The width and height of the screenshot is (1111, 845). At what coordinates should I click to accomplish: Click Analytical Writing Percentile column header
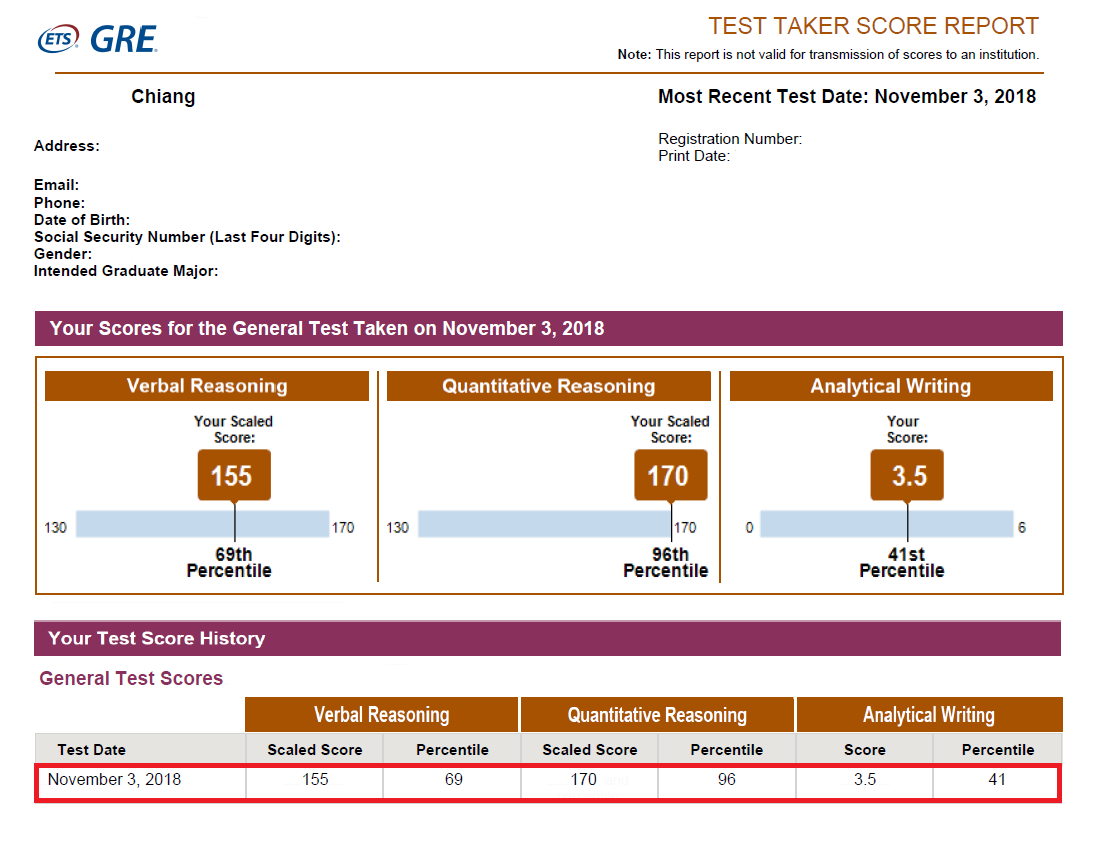pyautogui.click(x=998, y=749)
